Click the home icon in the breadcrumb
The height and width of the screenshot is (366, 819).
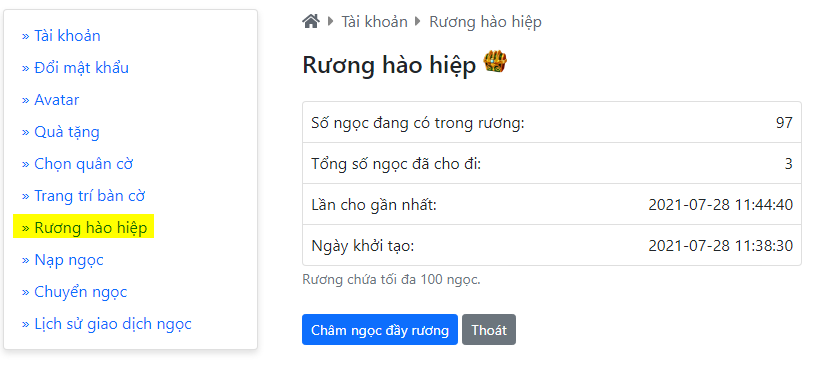point(311,22)
